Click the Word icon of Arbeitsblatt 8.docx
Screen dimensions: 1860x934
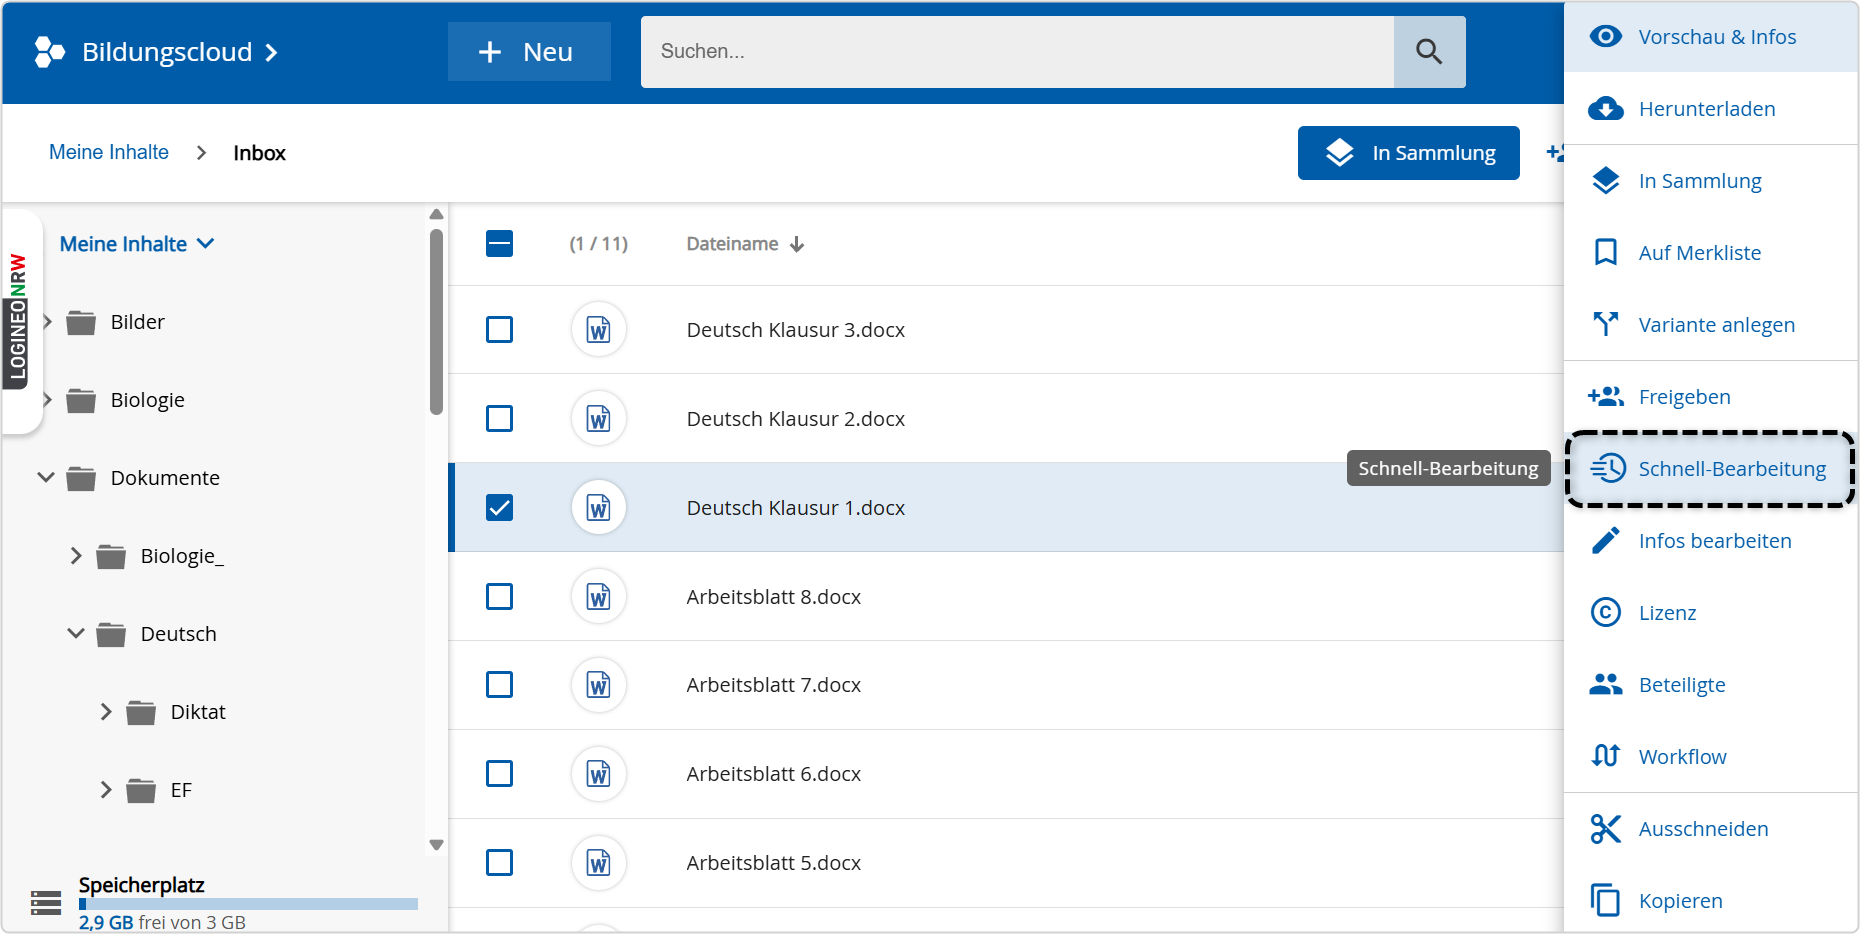point(599,597)
